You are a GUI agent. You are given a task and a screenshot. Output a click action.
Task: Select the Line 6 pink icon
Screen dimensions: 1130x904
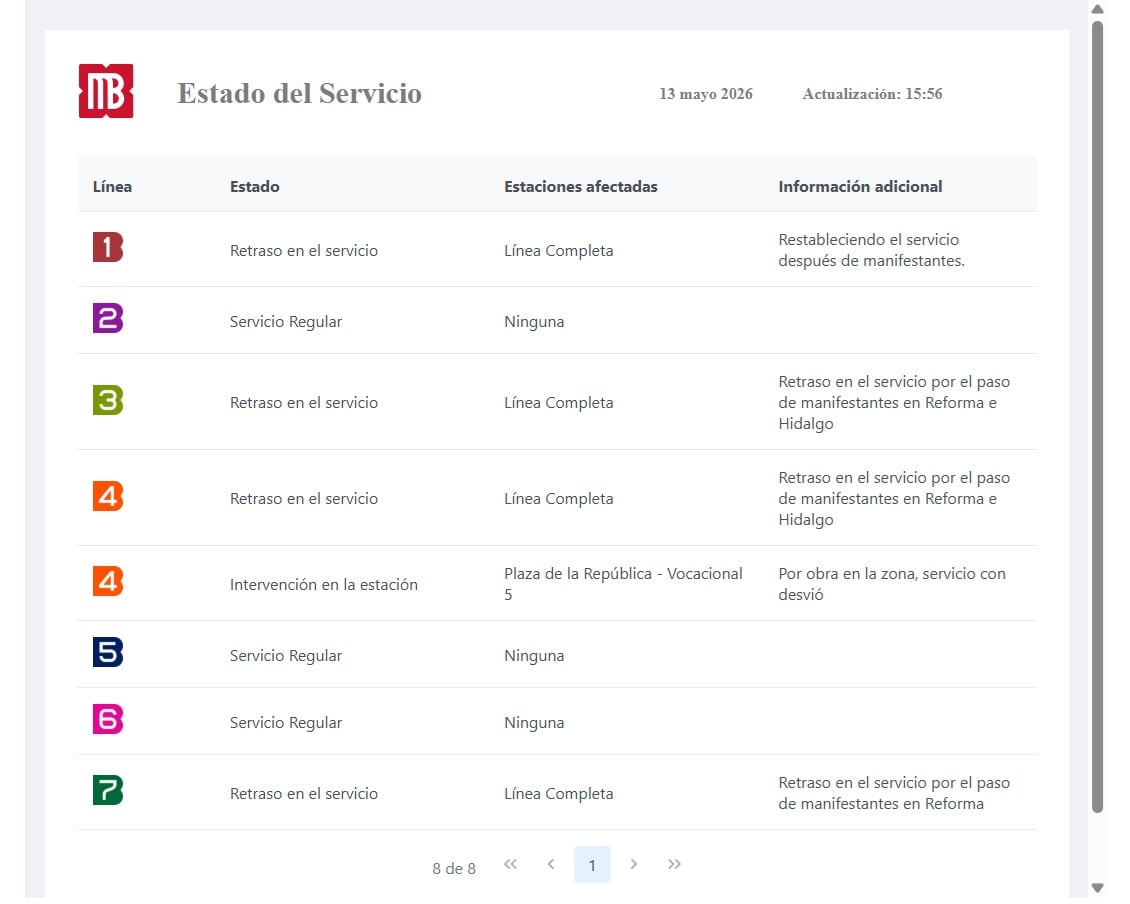[x=108, y=720]
